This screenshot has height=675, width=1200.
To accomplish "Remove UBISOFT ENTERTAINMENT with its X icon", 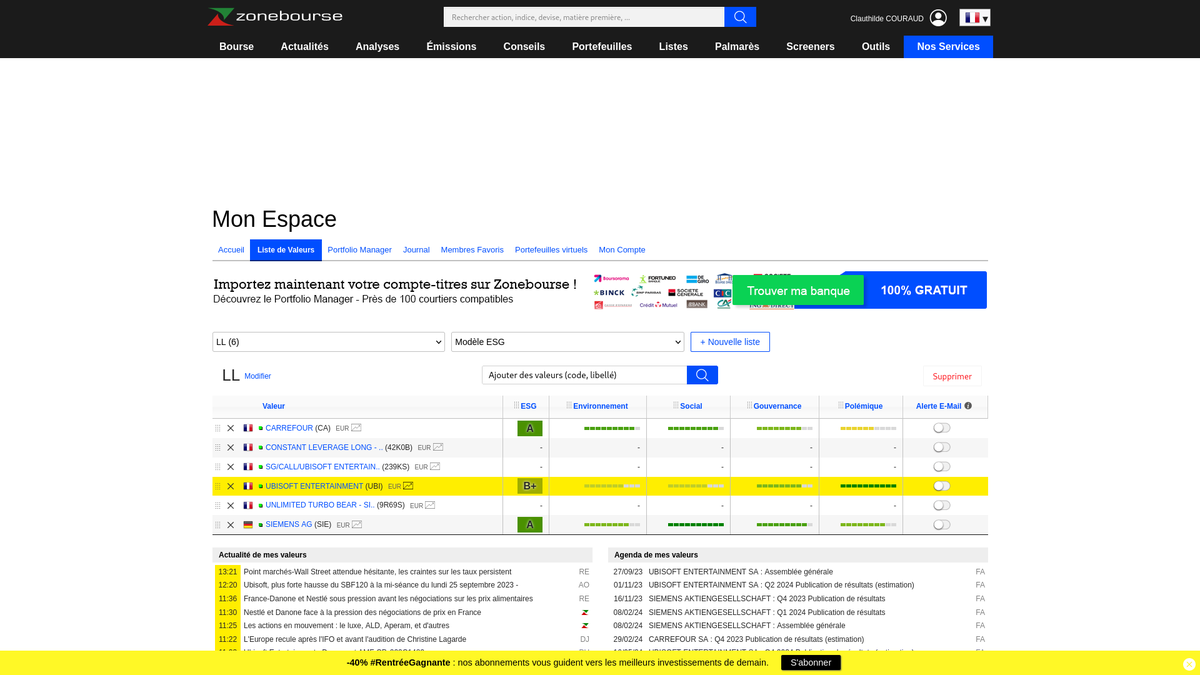I will point(230,486).
